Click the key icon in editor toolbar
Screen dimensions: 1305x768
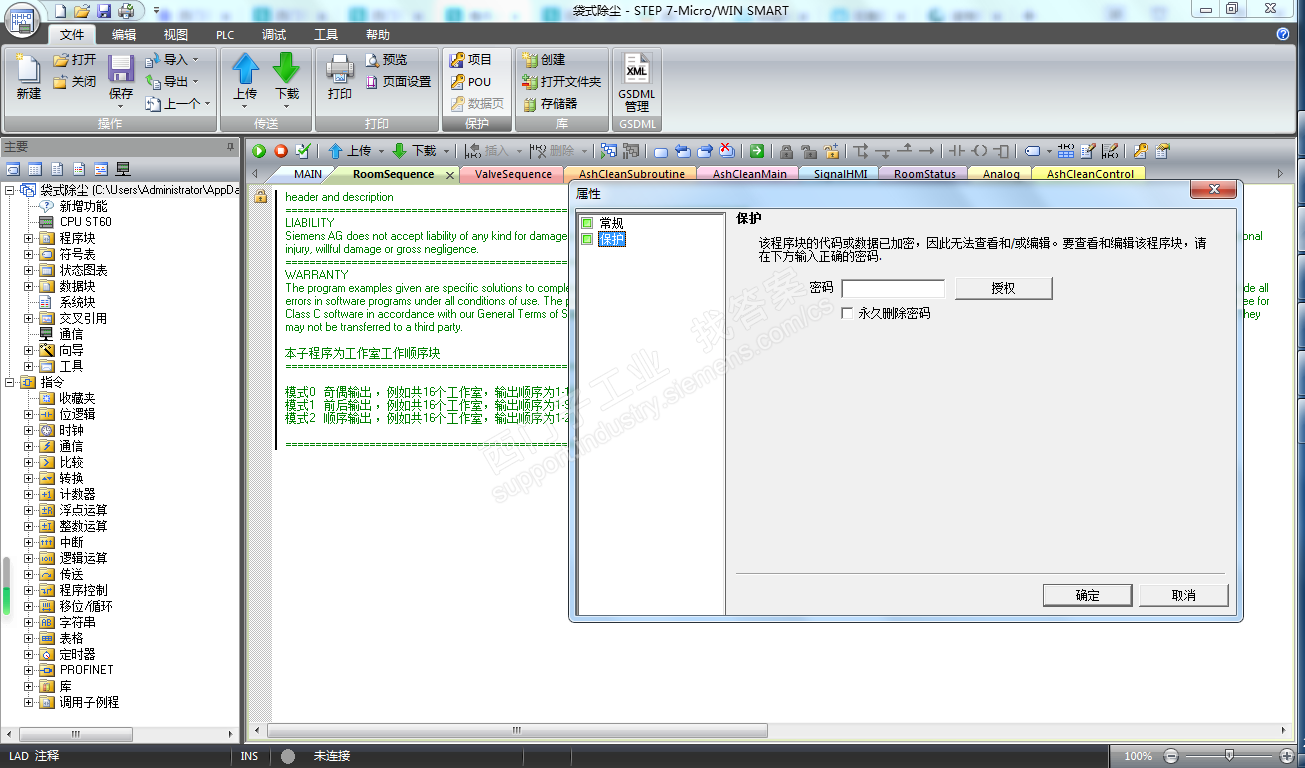pos(1140,151)
